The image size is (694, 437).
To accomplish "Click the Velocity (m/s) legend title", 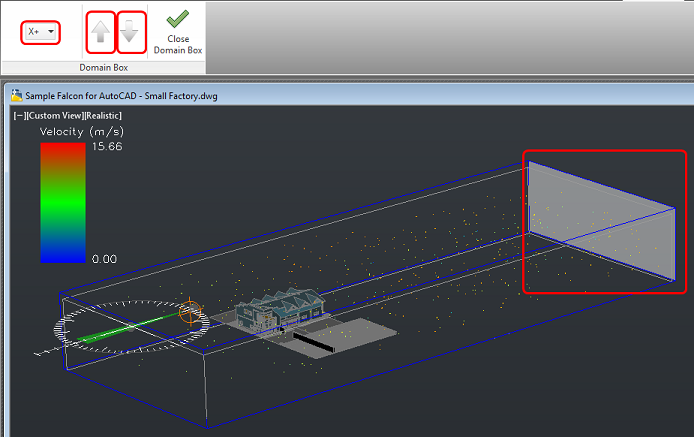I will [82, 131].
